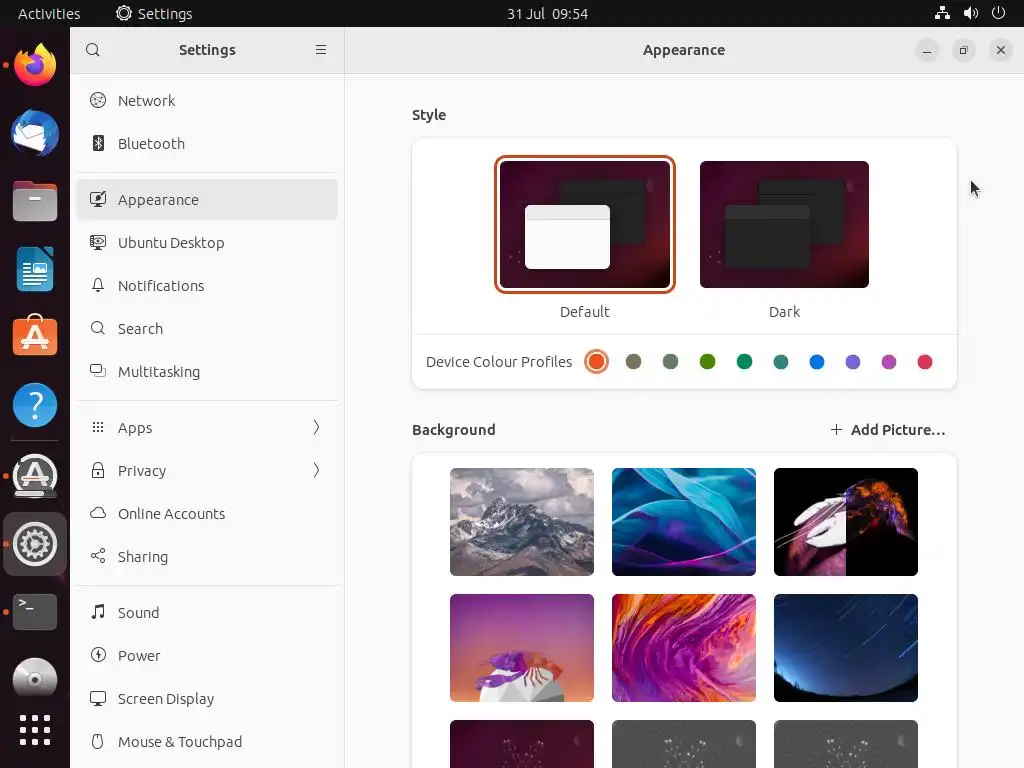
Task: Click the Notifications bell icon
Action: 98,285
